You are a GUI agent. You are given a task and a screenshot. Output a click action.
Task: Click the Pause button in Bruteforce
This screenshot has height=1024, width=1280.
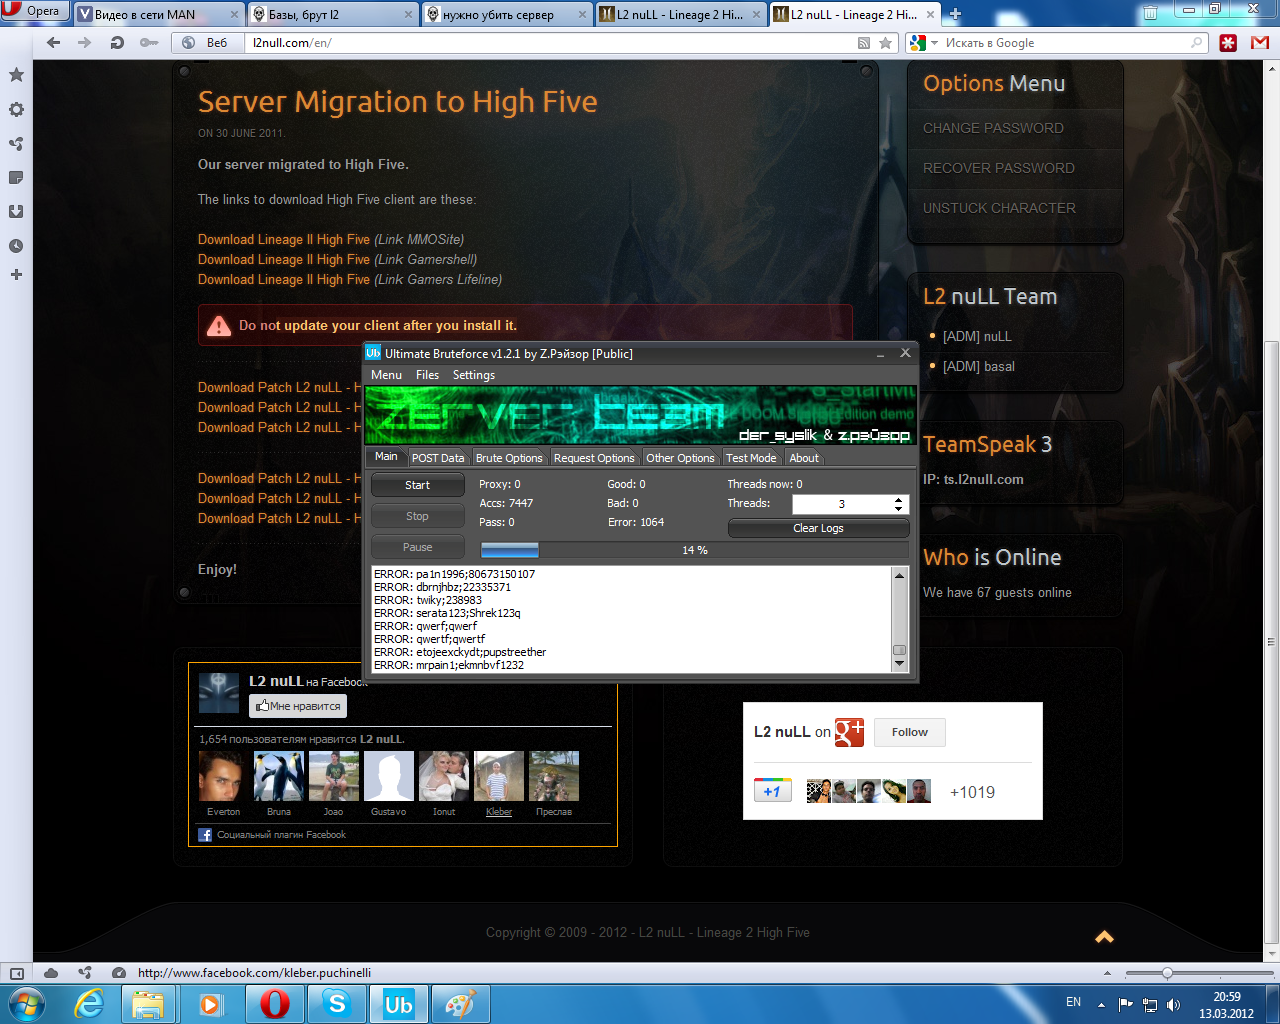[x=418, y=547]
